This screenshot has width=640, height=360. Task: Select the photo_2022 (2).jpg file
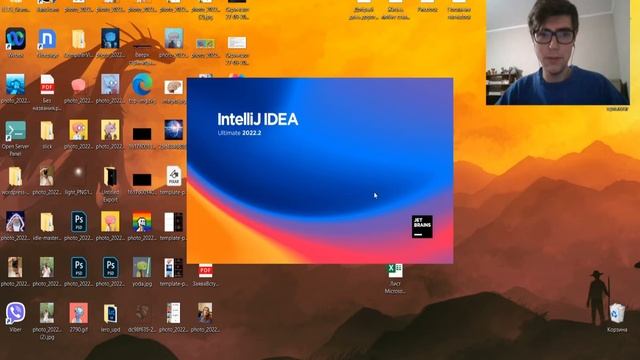[x=47, y=313]
